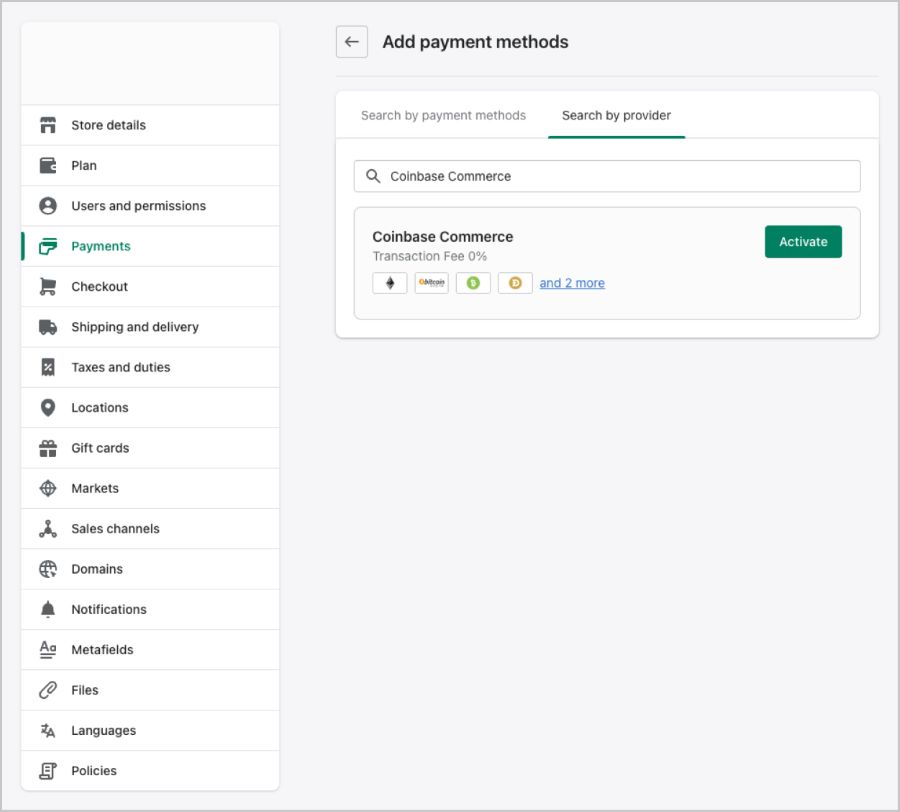Open Policies settings
This screenshot has height=812, width=900.
tap(150, 771)
